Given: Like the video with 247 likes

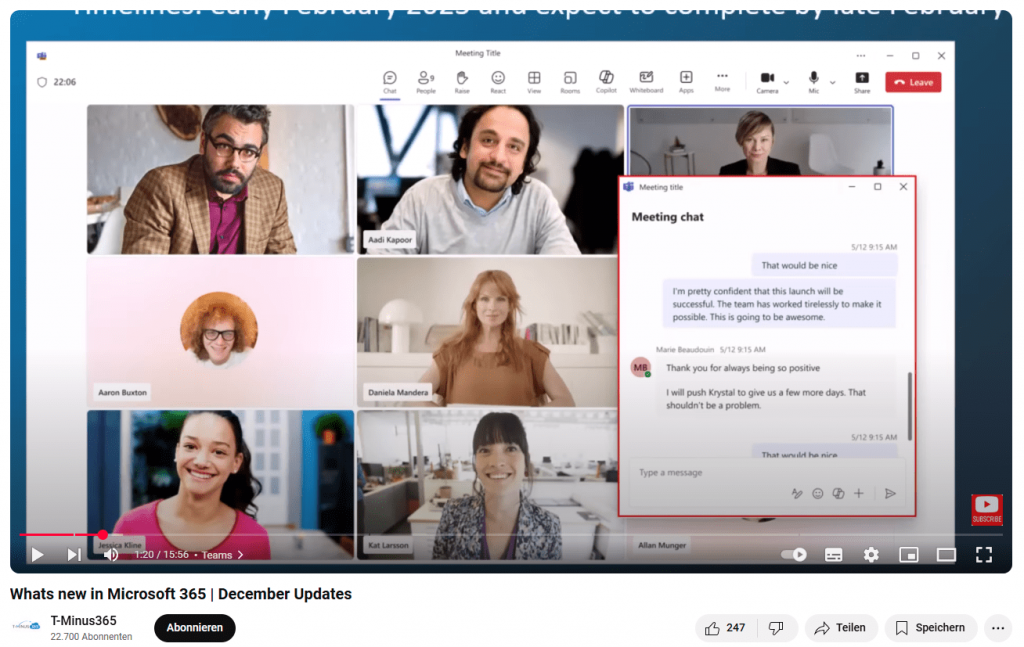Looking at the screenshot, I should [726, 628].
